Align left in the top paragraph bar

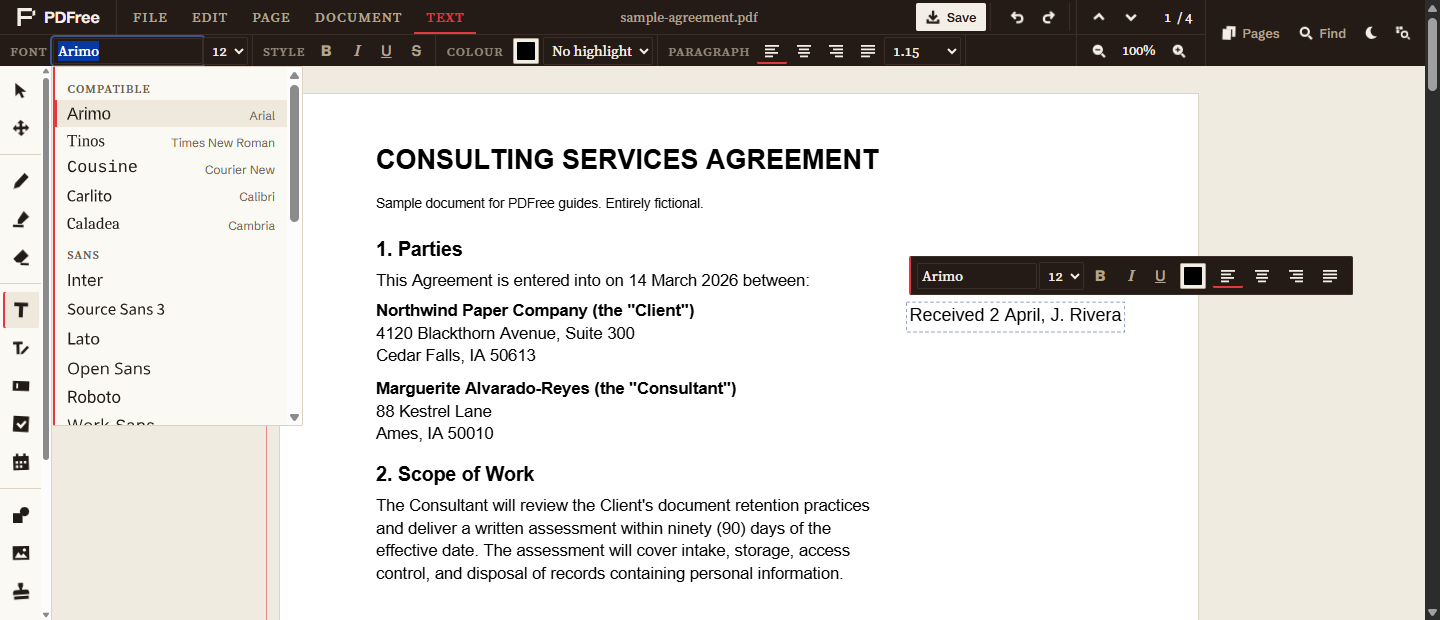click(772, 51)
